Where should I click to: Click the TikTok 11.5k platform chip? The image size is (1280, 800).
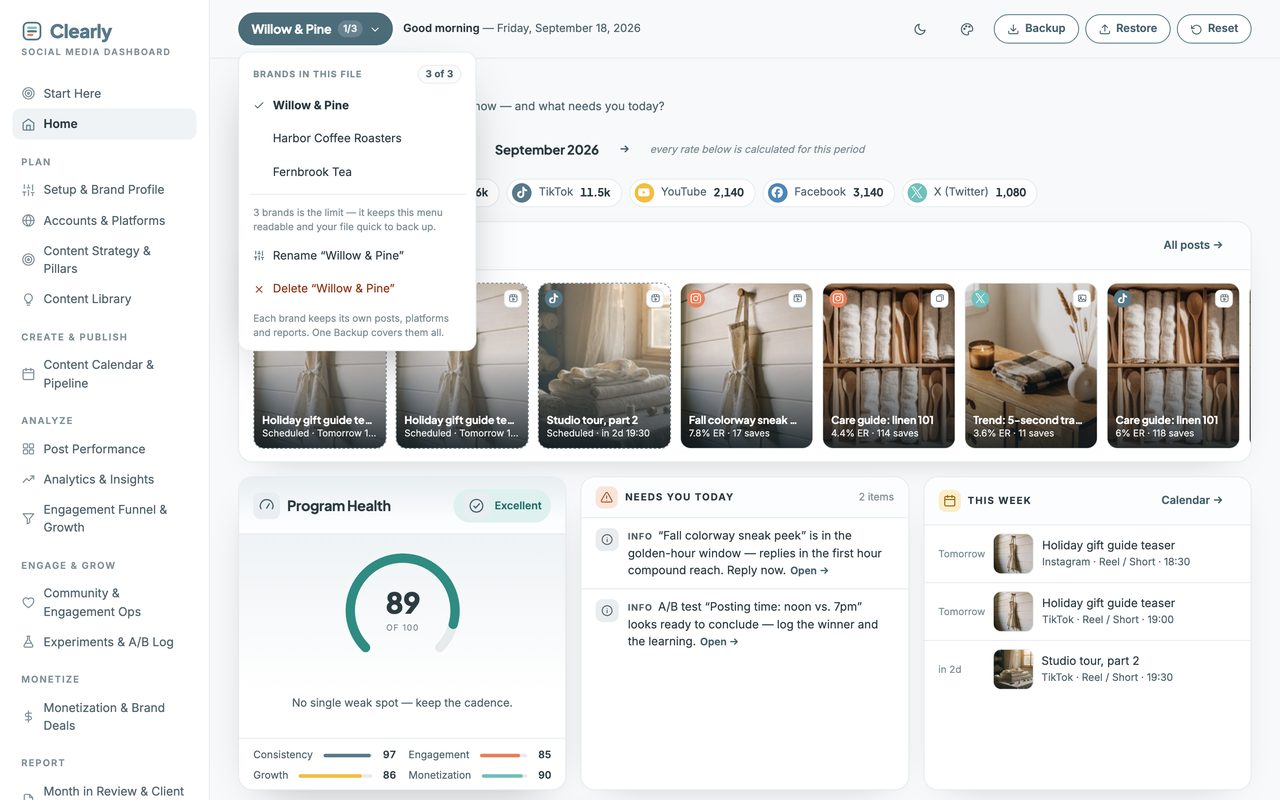(x=564, y=193)
